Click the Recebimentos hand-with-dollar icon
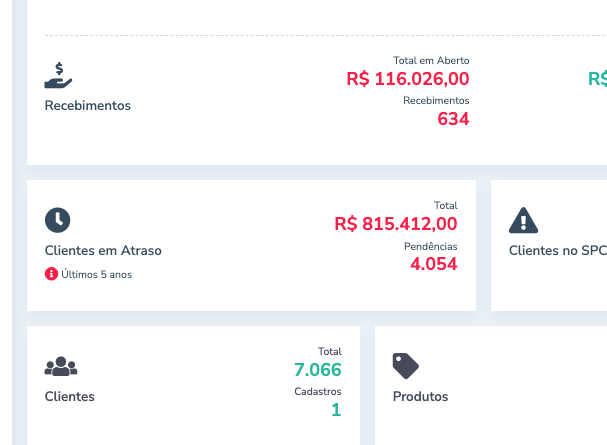The width and height of the screenshot is (607, 445). tap(59, 75)
